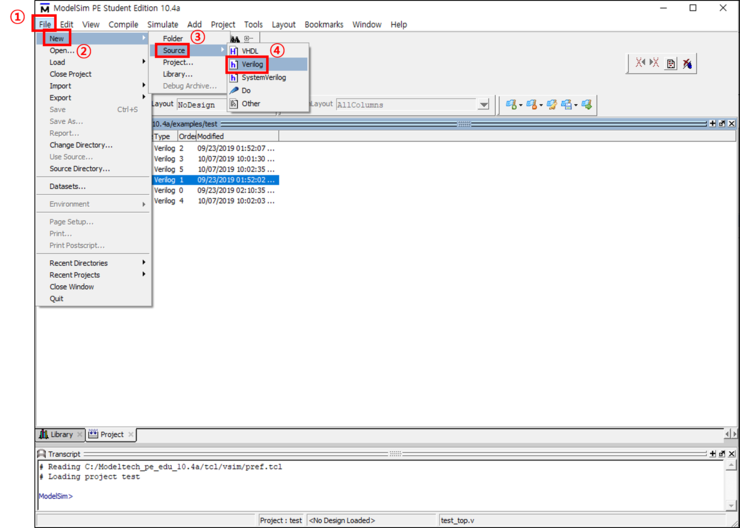
Task: Click the AllColumns column layout field
Action: coord(406,105)
